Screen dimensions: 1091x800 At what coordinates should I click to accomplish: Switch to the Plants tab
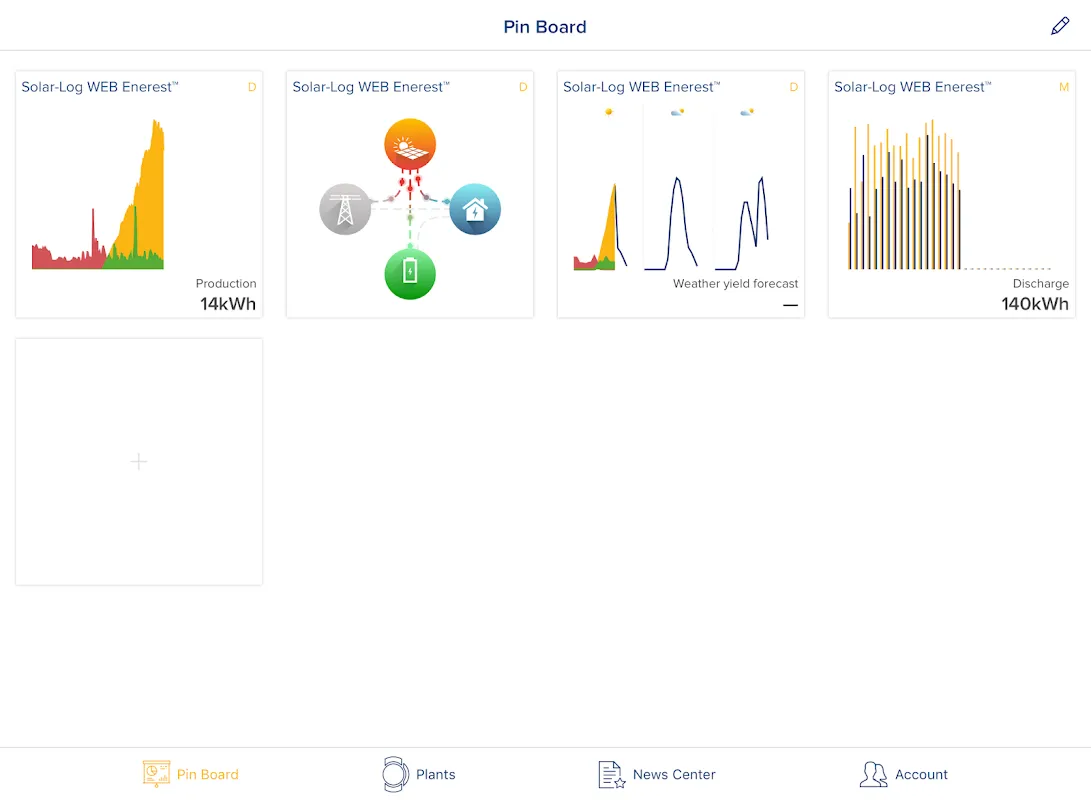click(x=435, y=774)
